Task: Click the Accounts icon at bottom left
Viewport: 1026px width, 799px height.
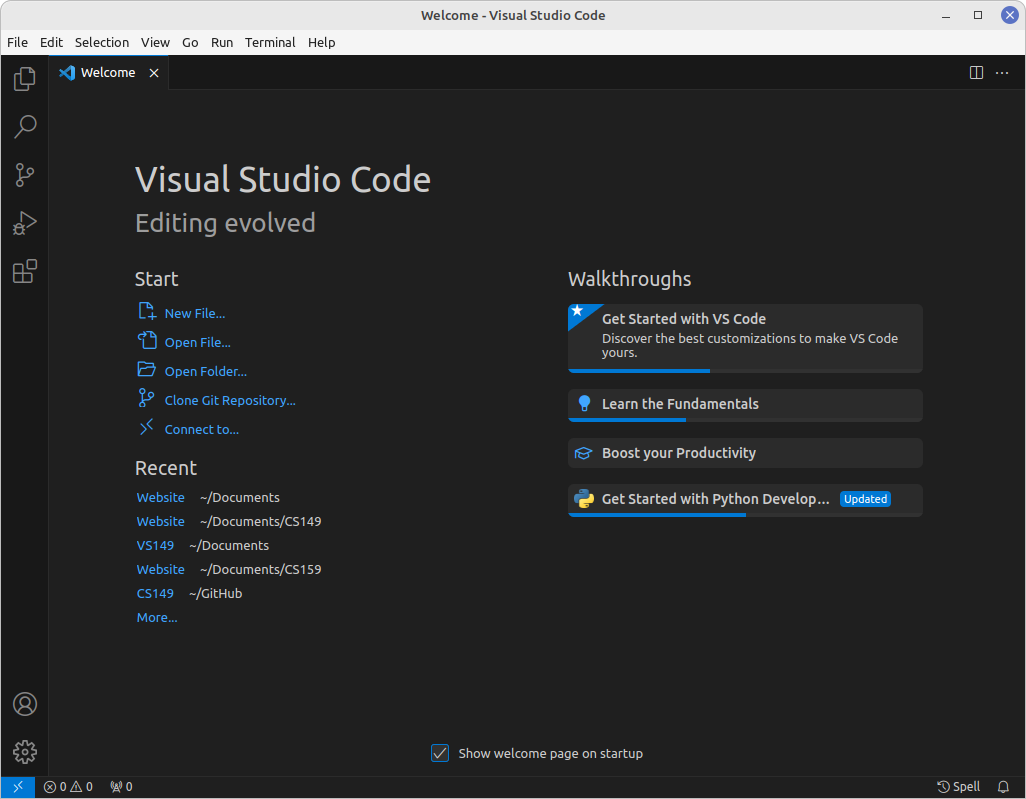Action: [x=24, y=704]
